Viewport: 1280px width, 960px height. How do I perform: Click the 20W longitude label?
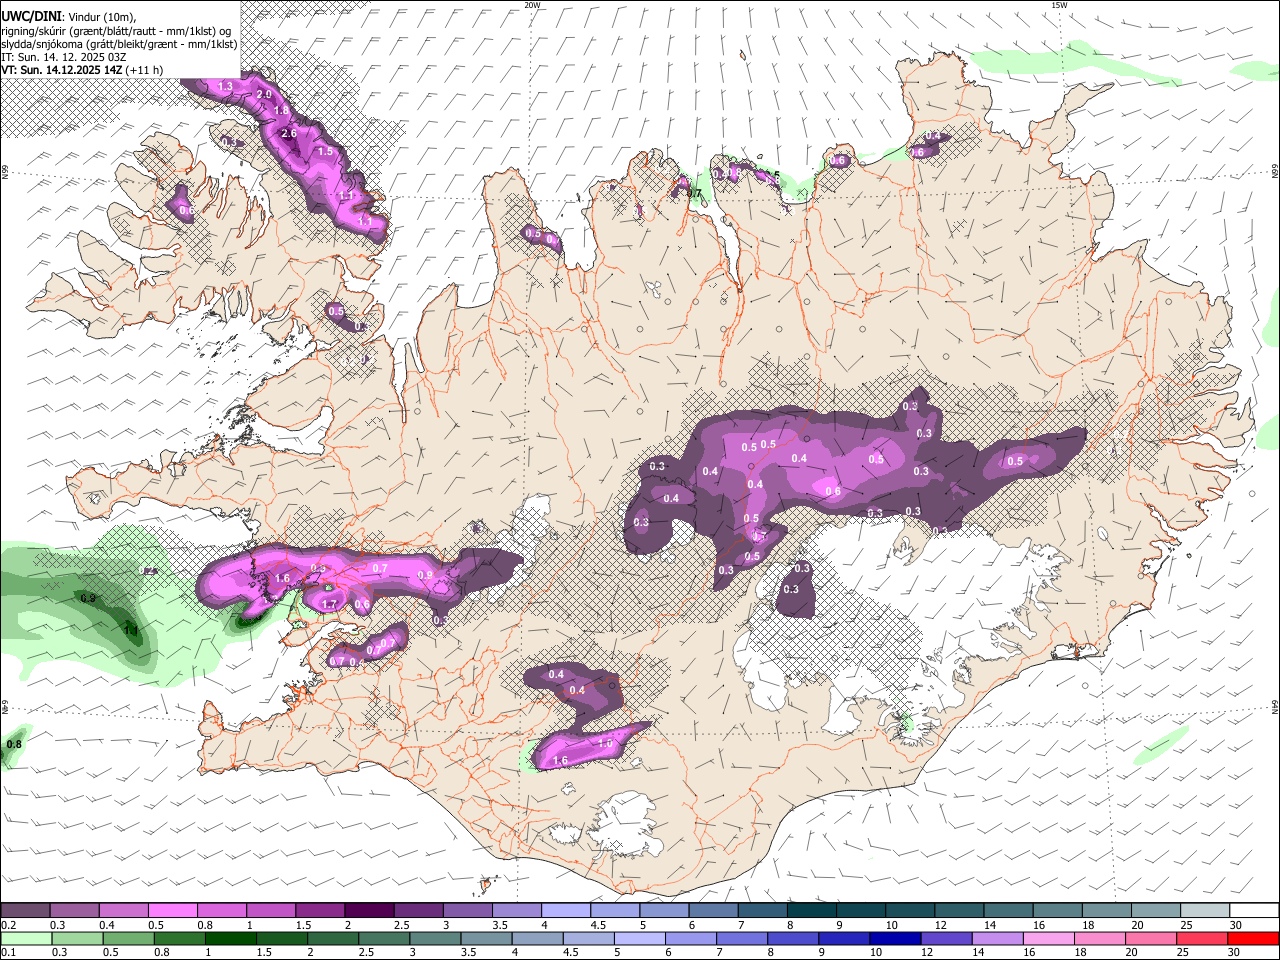[x=532, y=5]
